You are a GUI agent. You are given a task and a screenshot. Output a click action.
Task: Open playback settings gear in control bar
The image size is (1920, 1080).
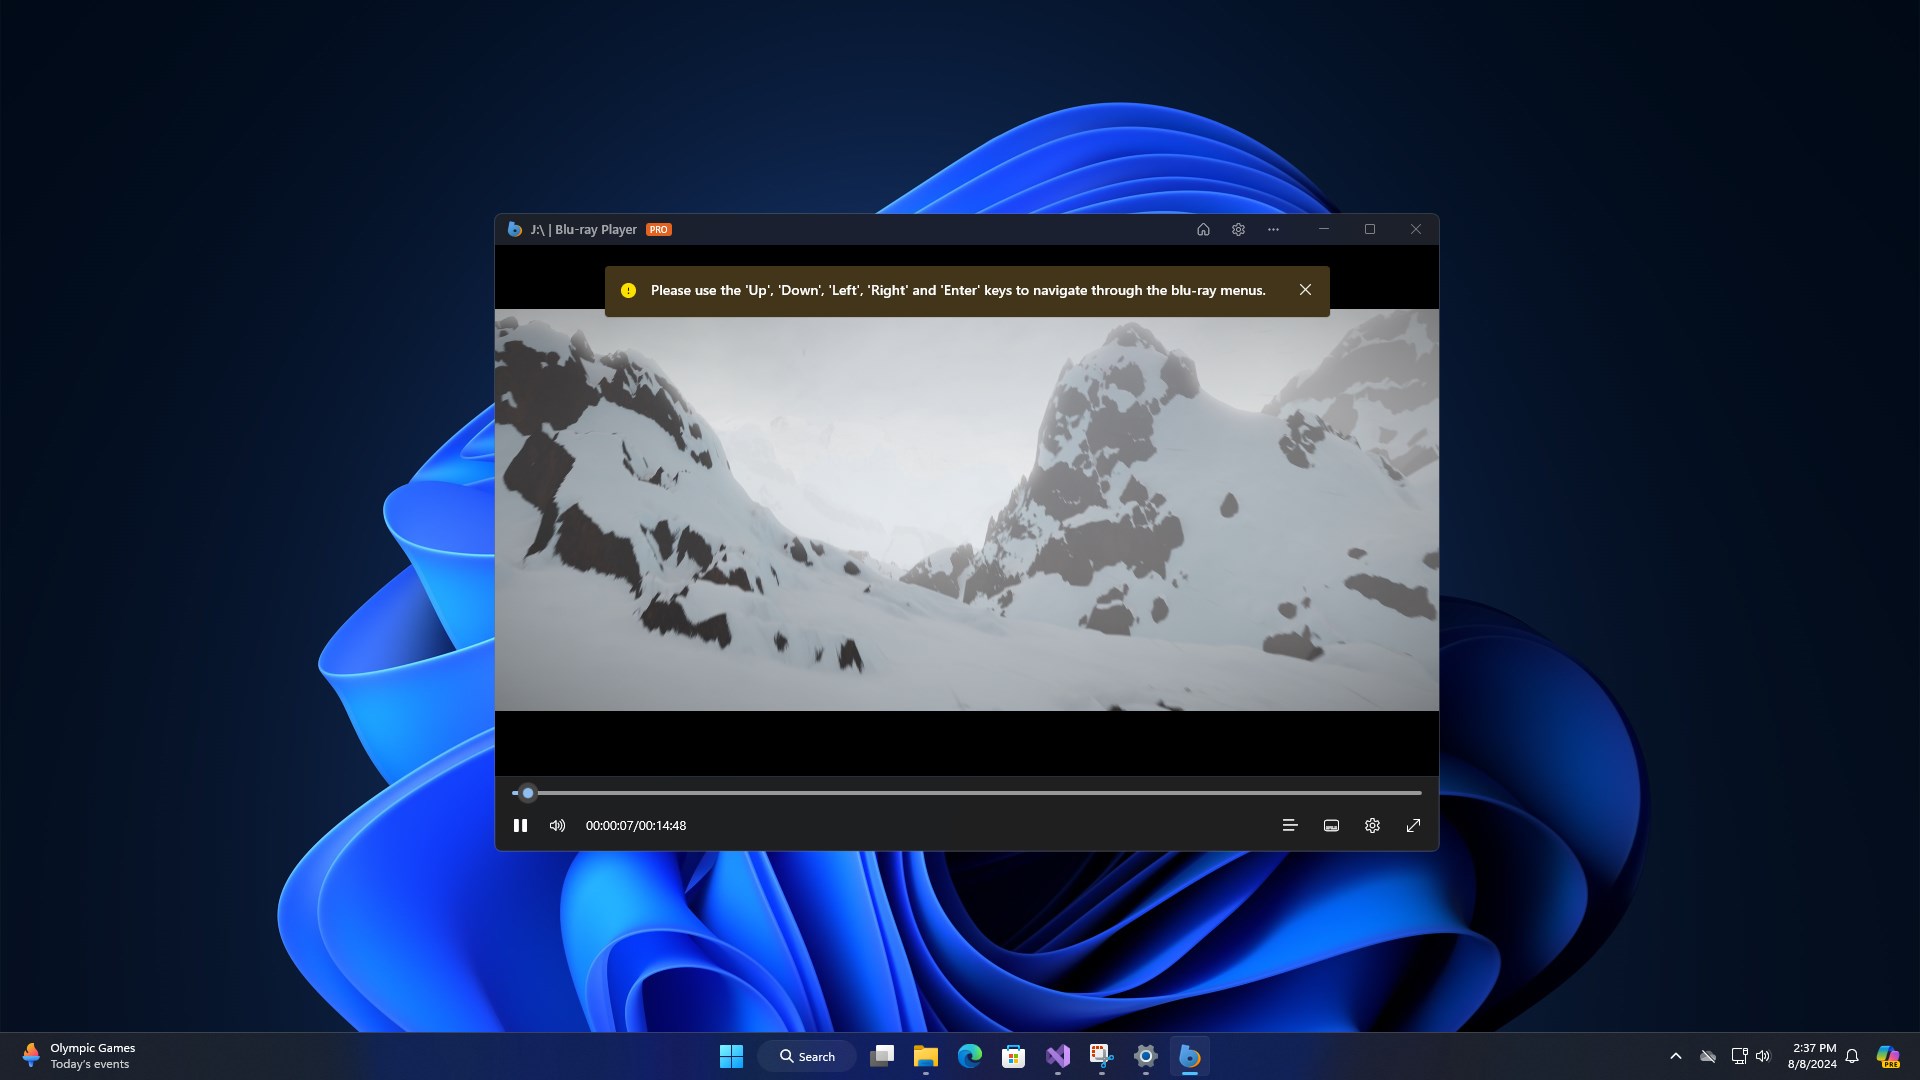coord(1372,825)
